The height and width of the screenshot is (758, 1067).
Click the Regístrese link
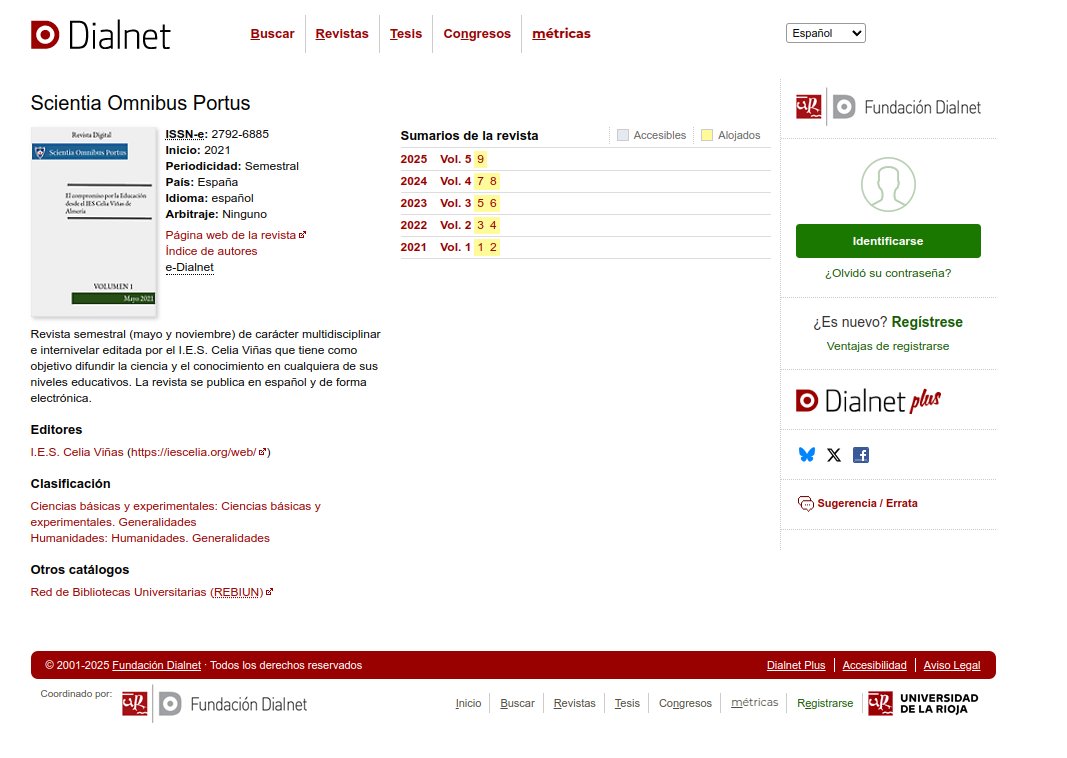point(927,322)
